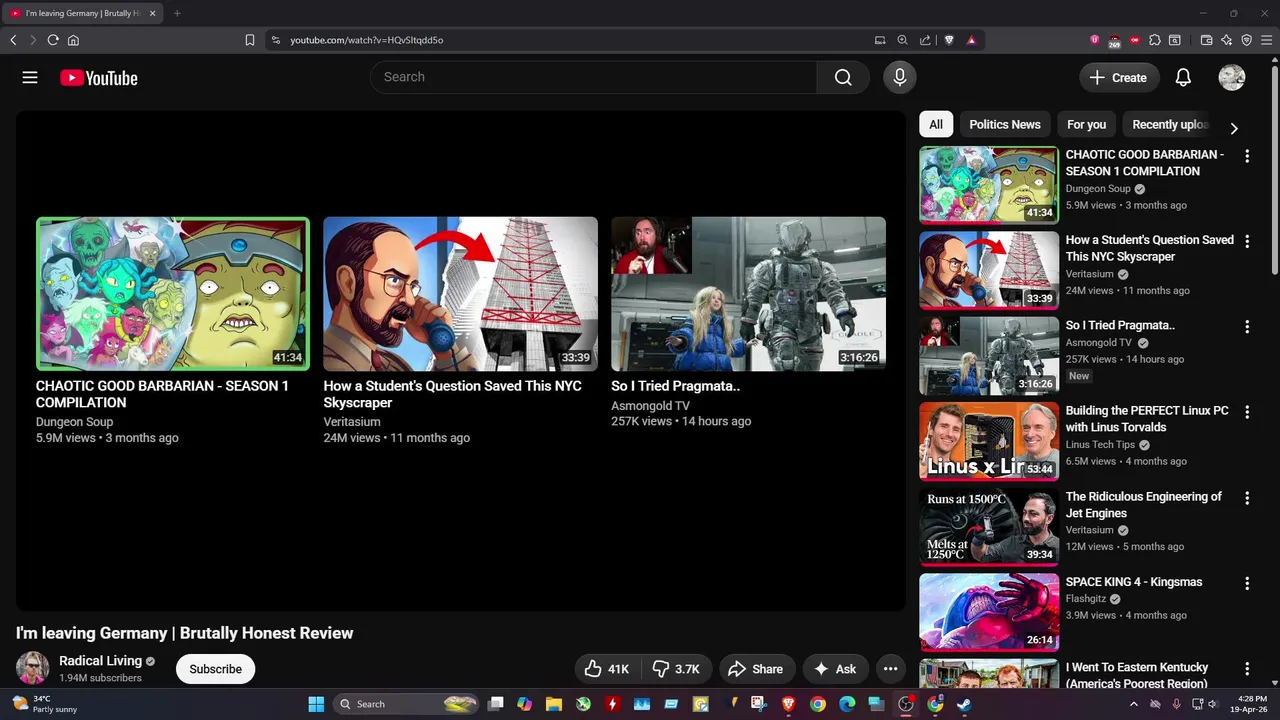The width and height of the screenshot is (1280, 720).
Task: Open the browser home page button
Action: 73,40
